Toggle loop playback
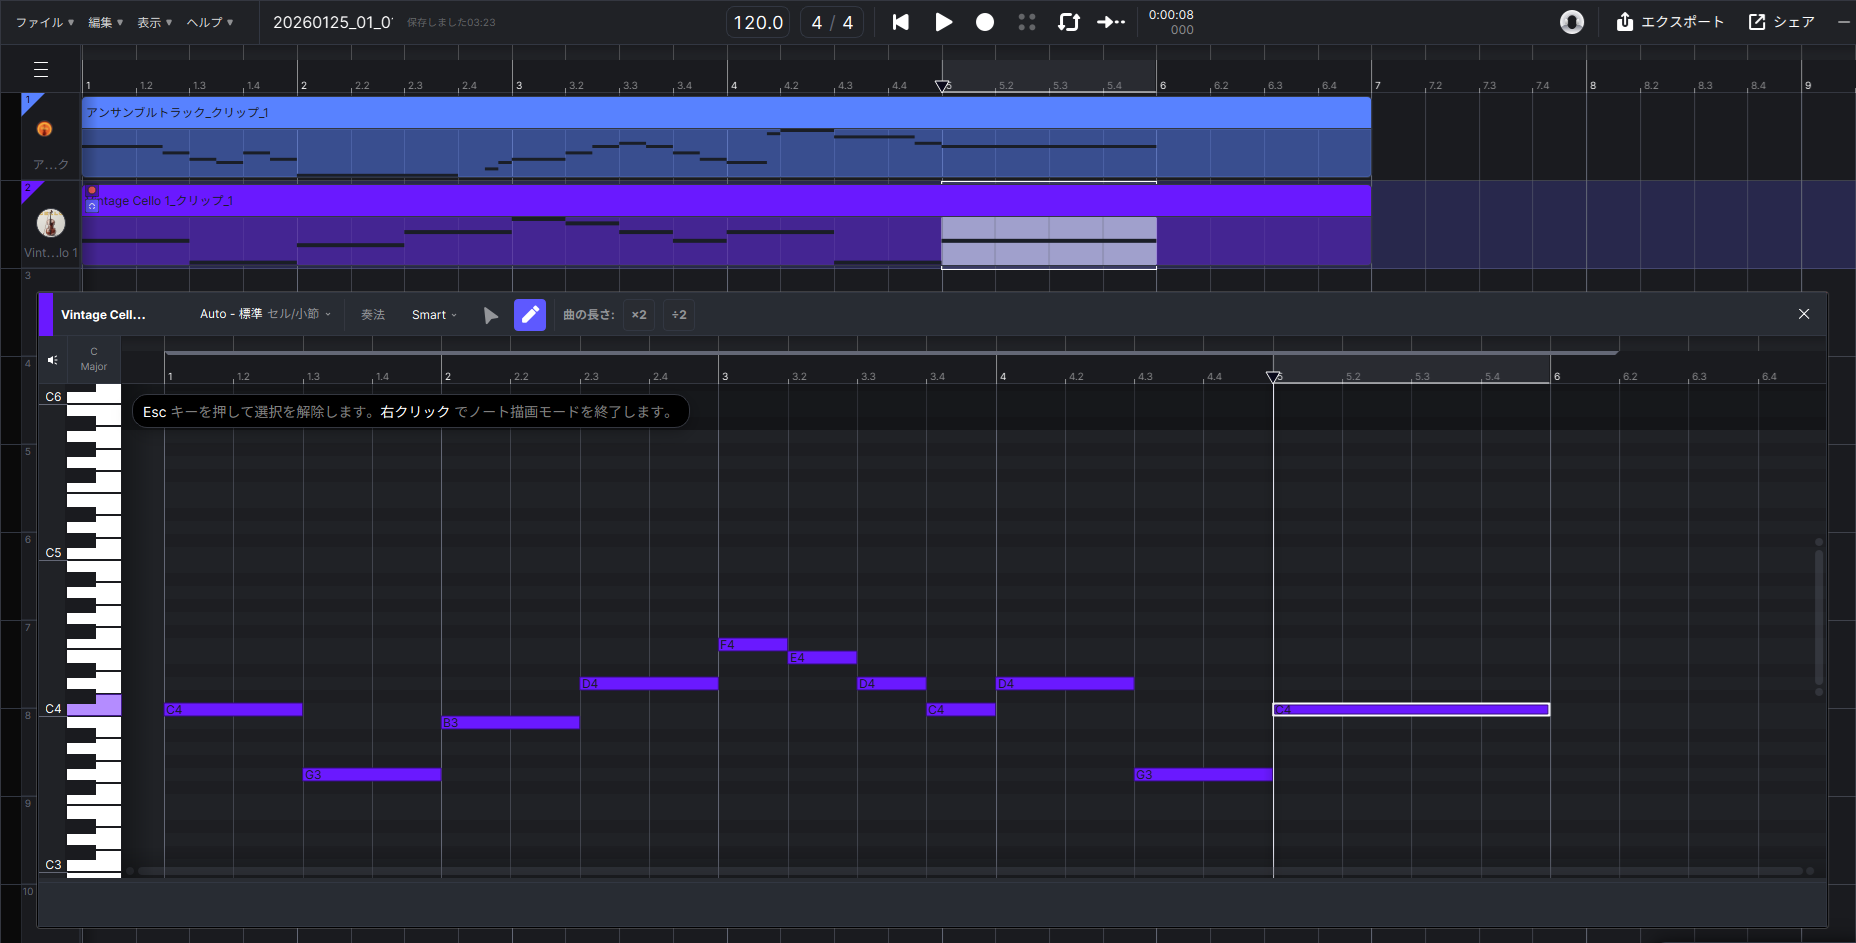Image resolution: width=1856 pixels, height=943 pixels. 1069,22
